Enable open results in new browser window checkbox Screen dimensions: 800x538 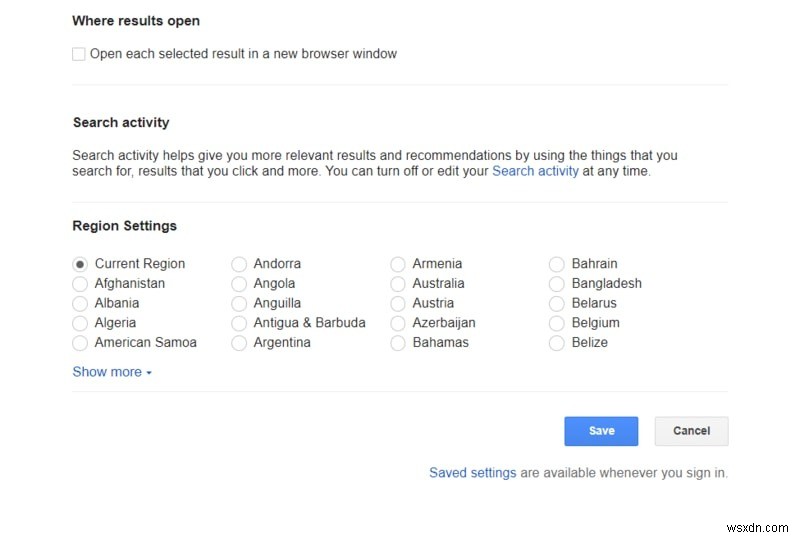[x=79, y=54]
